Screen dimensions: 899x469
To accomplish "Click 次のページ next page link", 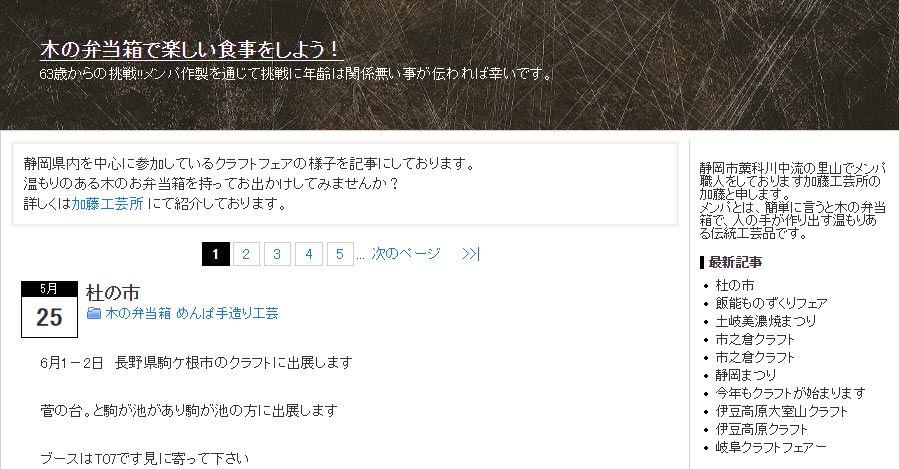I will click(406, 253).
